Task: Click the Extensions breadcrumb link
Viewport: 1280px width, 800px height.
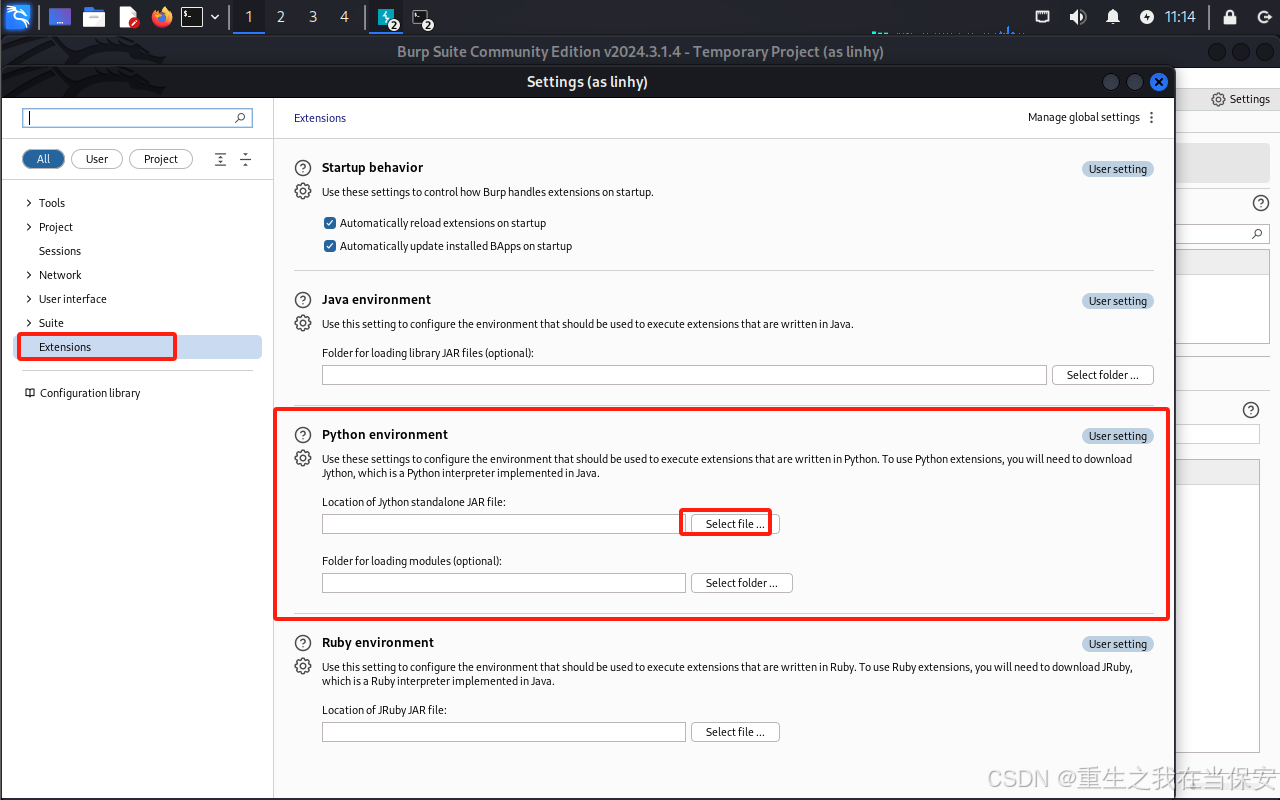Action: [320, 118]
